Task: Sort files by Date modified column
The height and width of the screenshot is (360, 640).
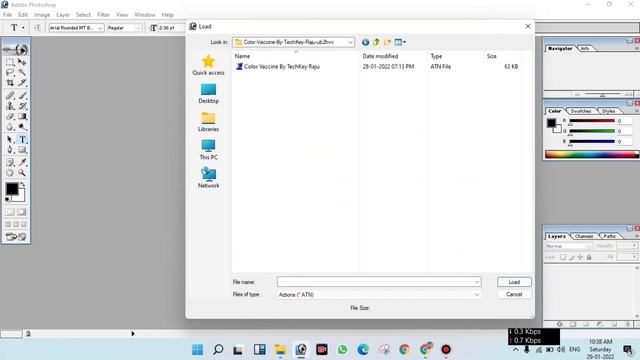Action: tap(380, 56)
